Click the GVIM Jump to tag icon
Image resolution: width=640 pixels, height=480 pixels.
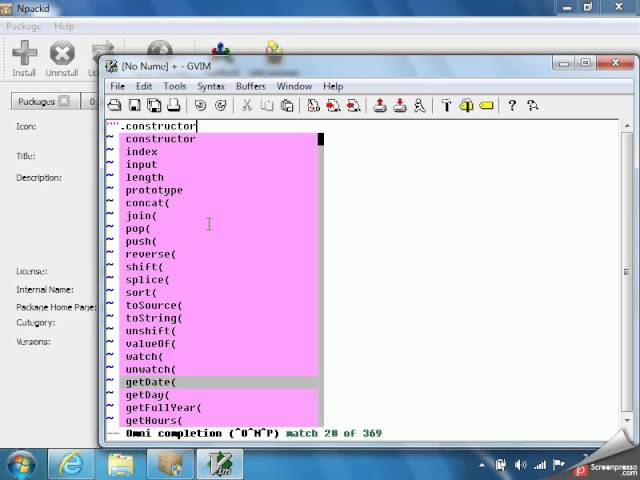tap(486, 106)
